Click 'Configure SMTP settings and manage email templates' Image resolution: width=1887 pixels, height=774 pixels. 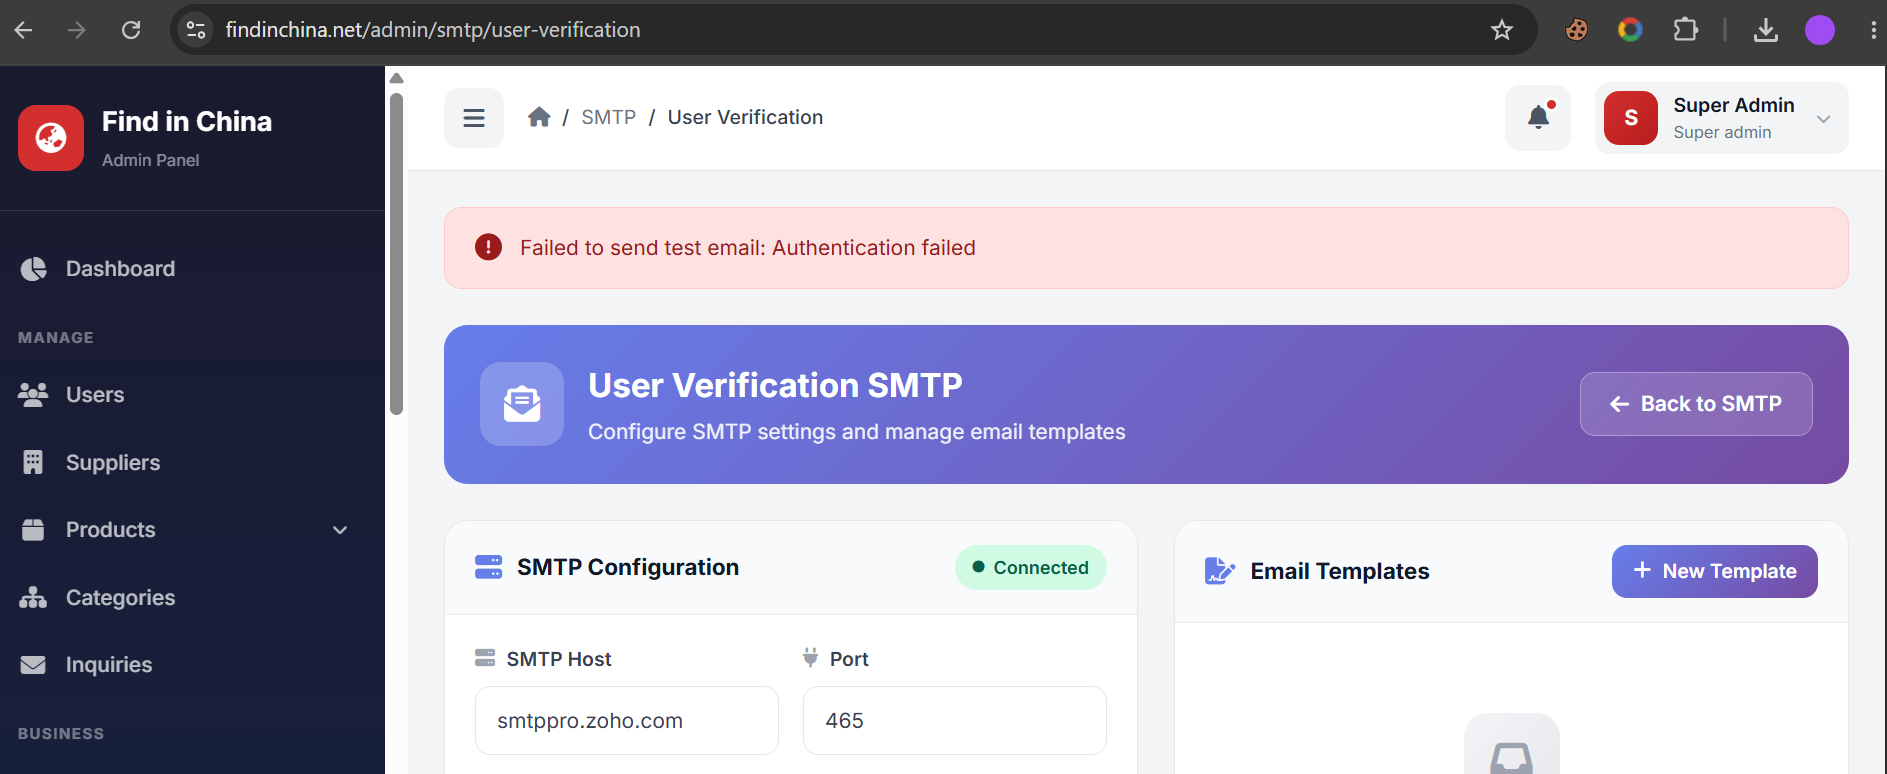point(856,431)
